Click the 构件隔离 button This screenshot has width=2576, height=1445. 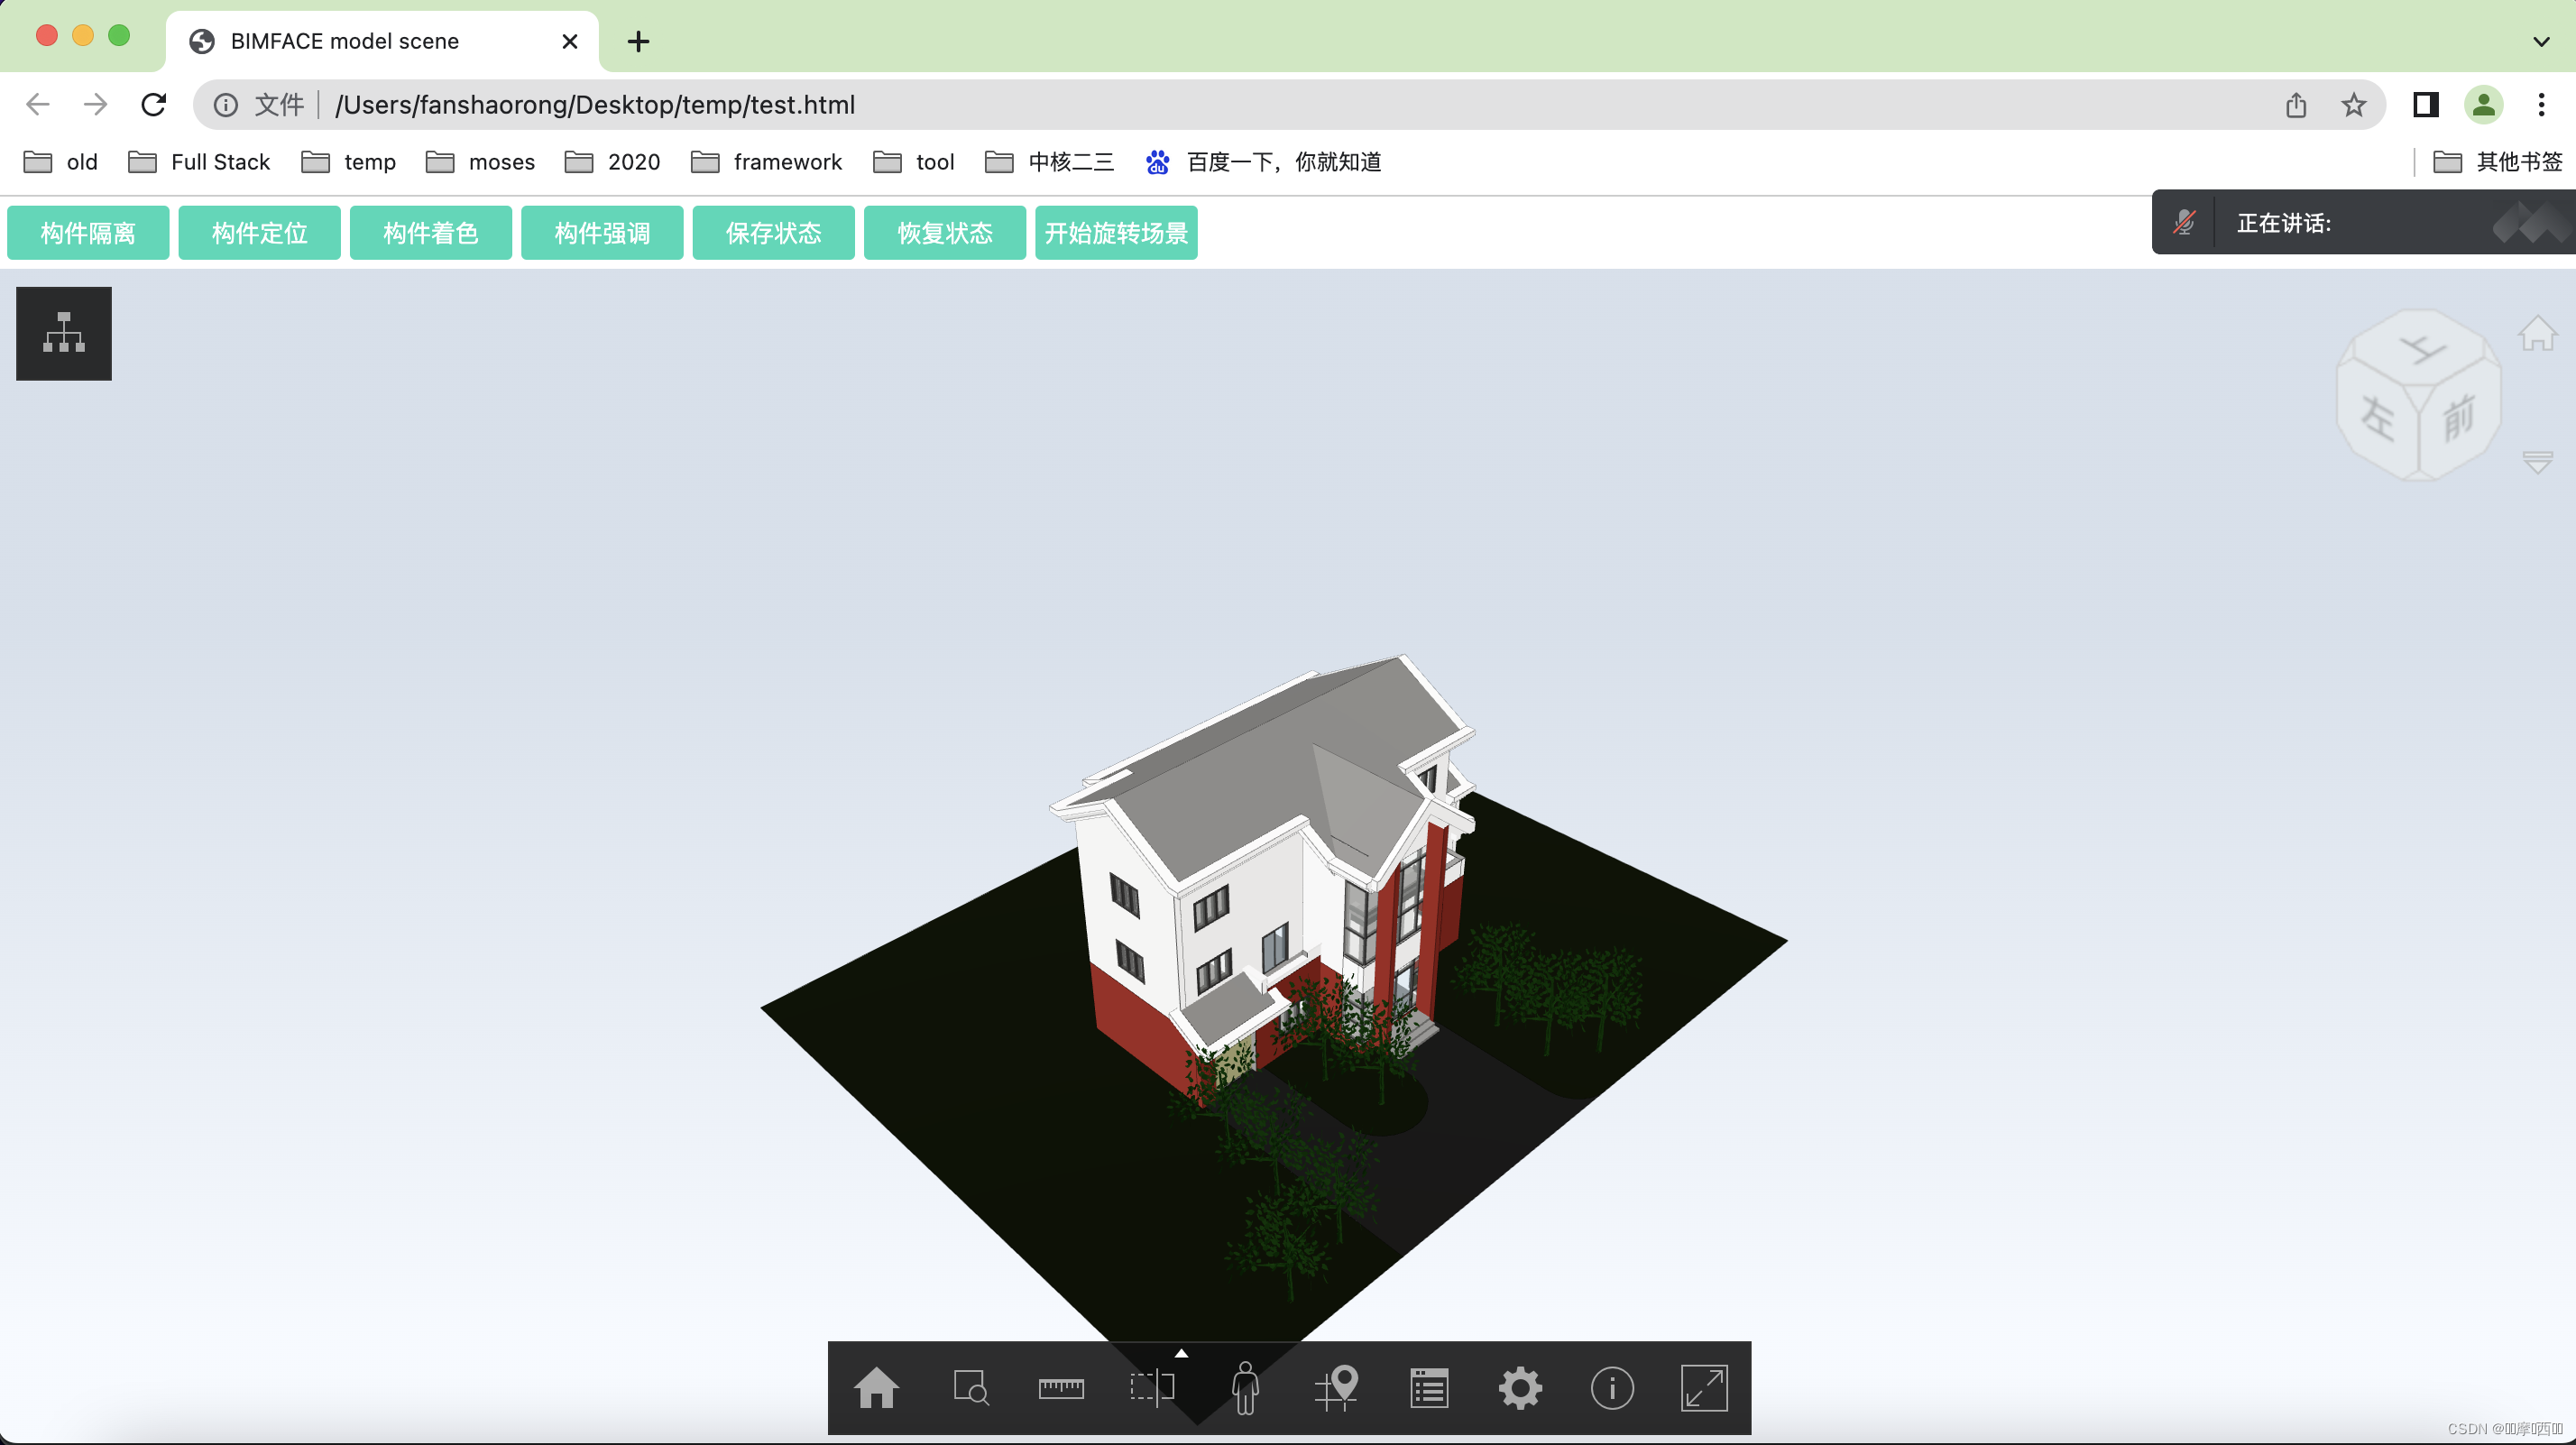88,233
